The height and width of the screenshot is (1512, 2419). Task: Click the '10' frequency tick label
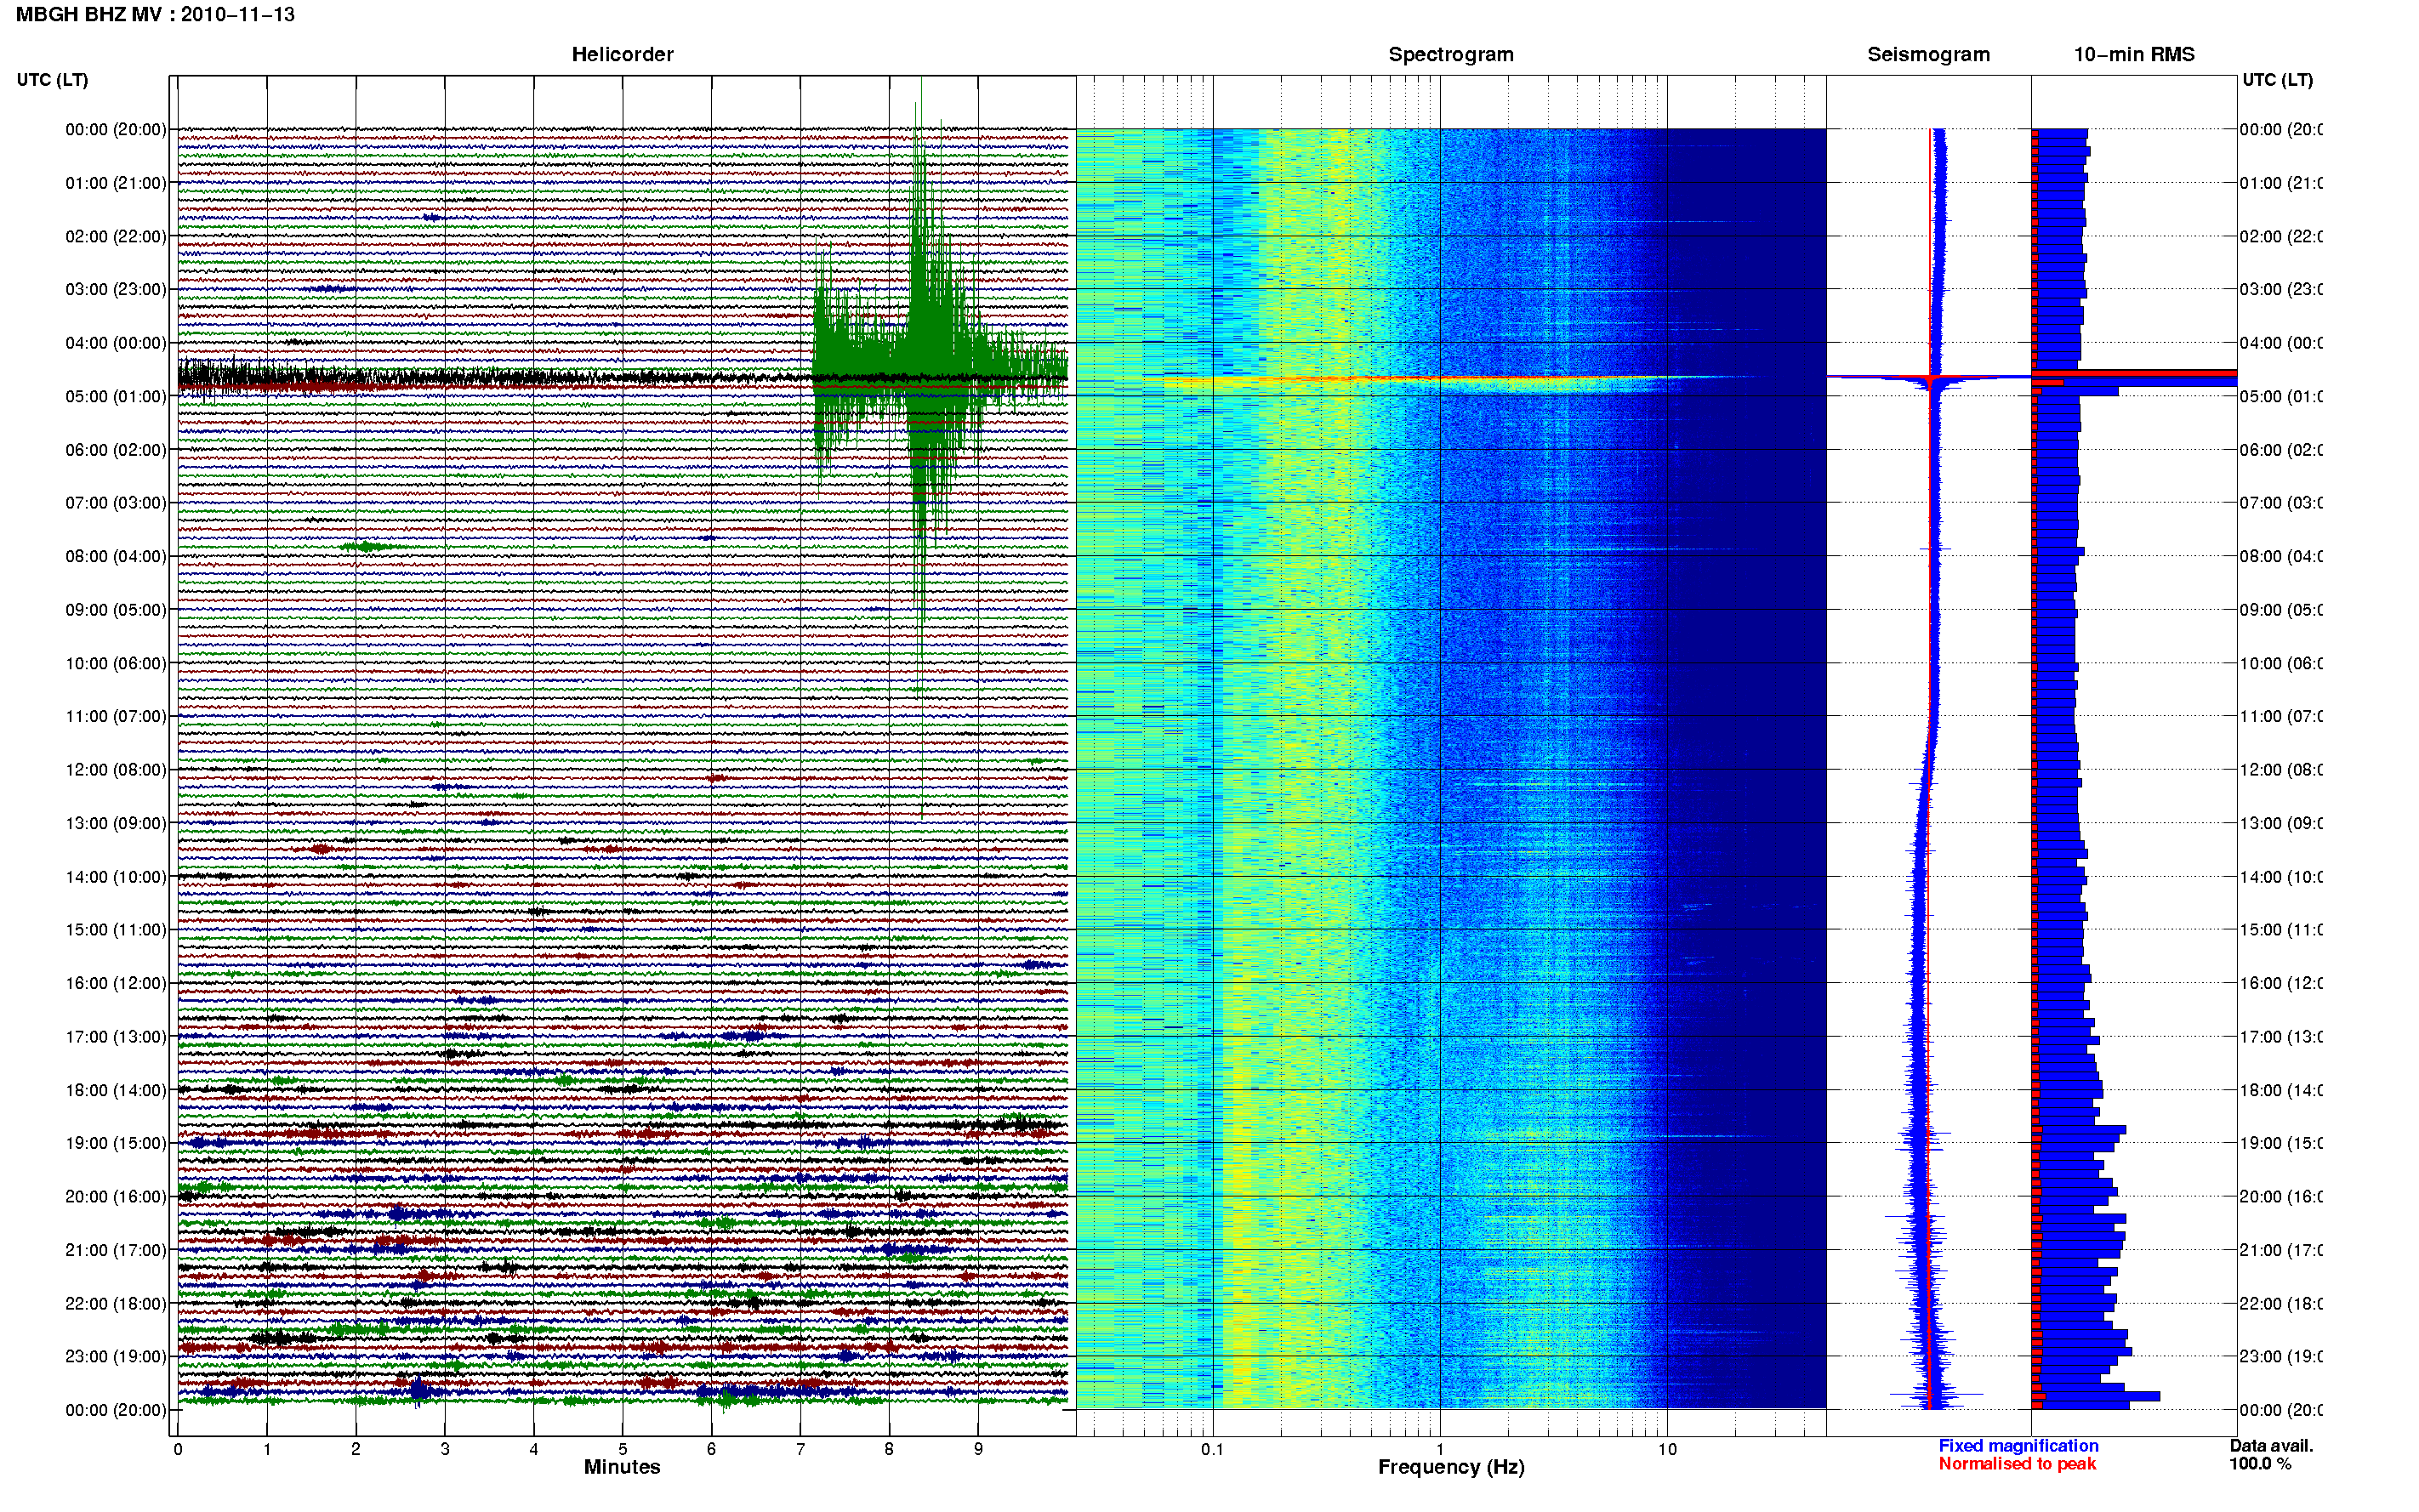click(1667, 1449)
